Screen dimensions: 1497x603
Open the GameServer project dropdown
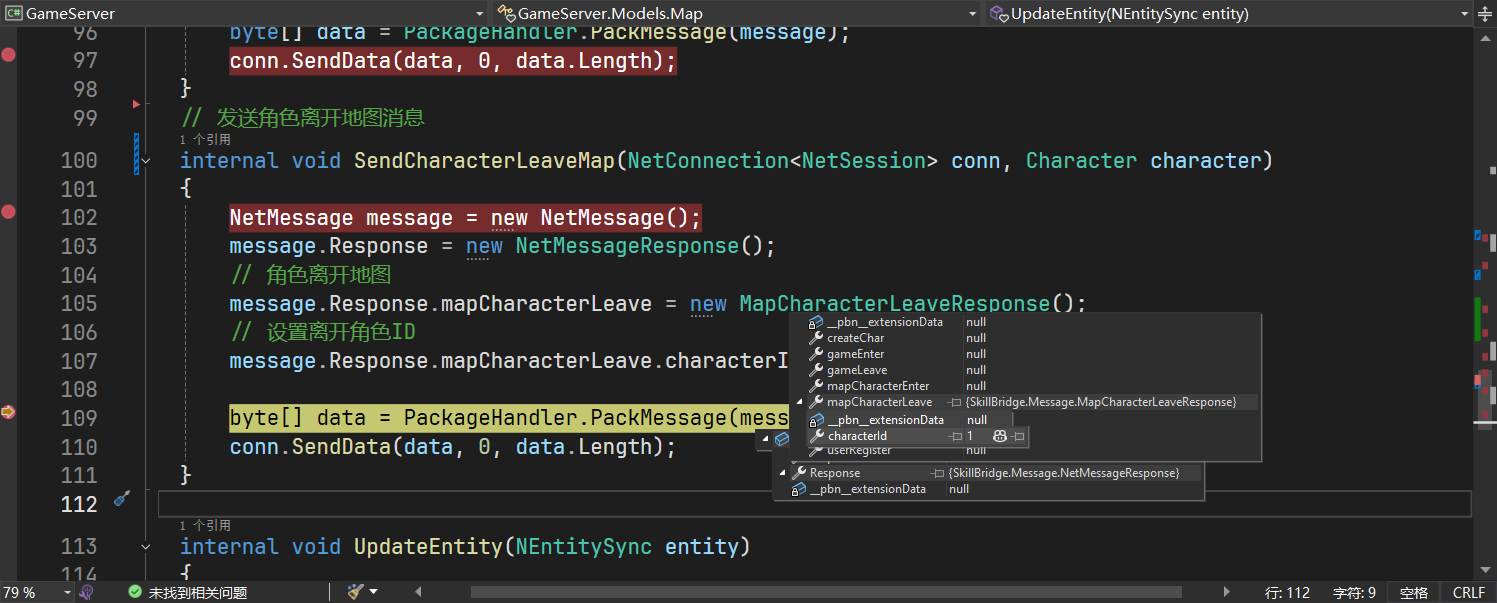click(x=479, y=14)
